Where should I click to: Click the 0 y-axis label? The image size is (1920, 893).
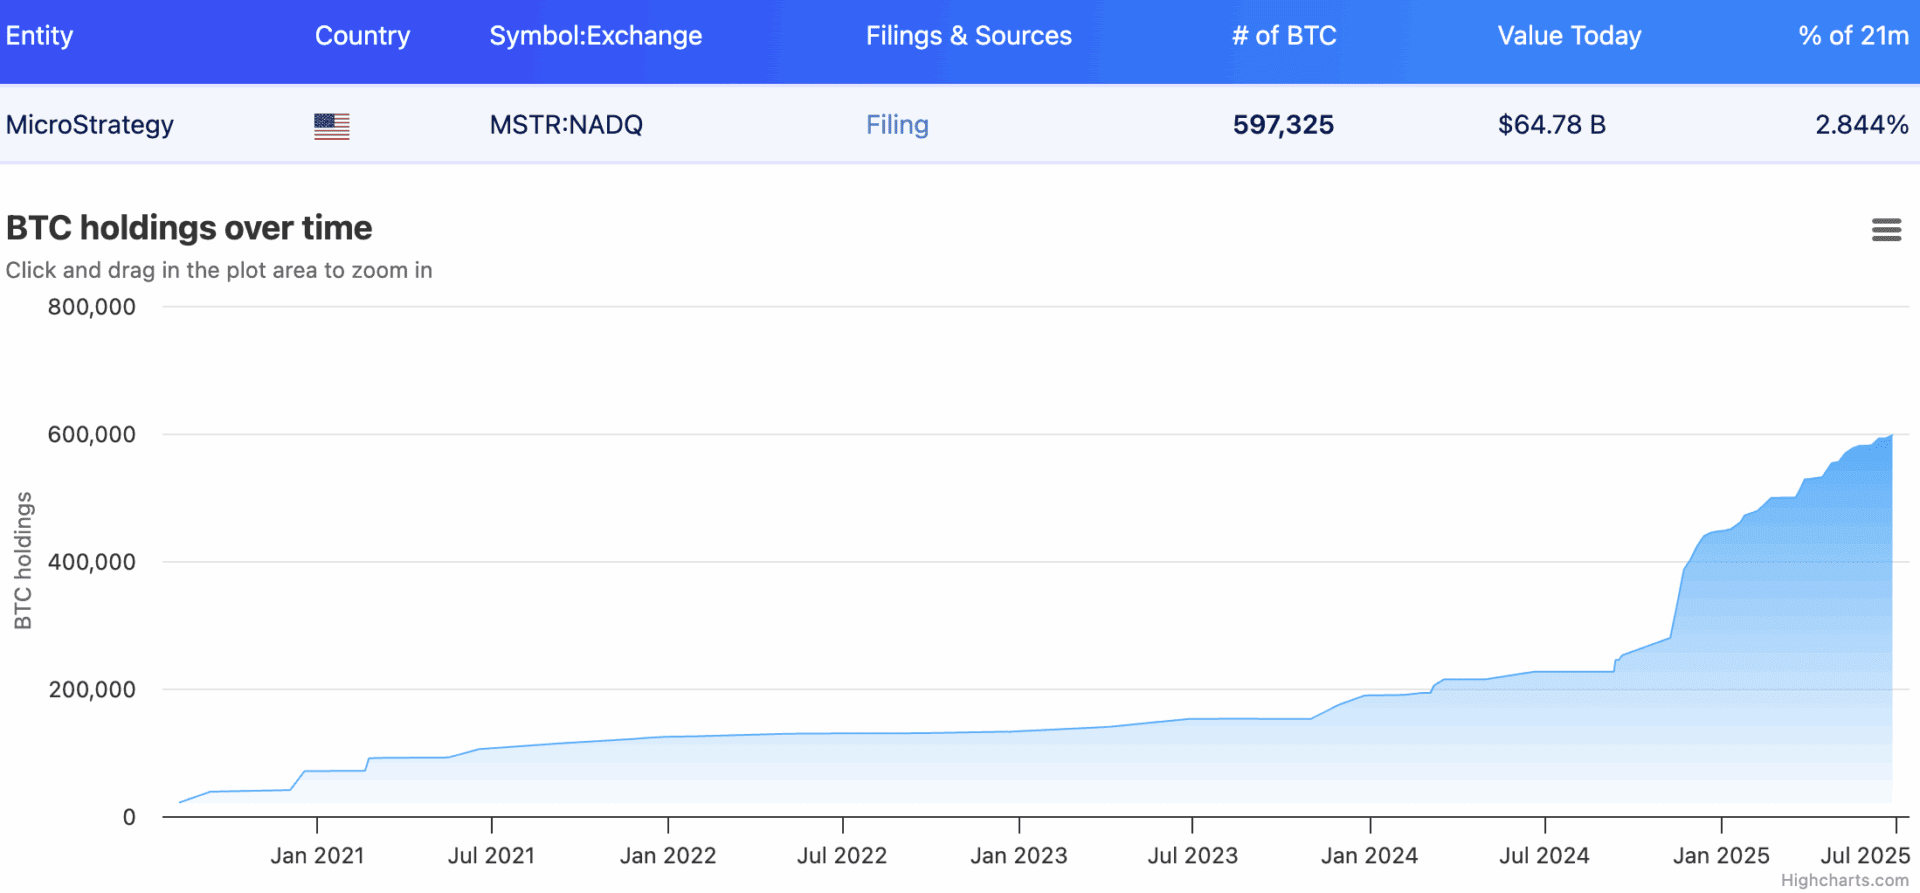point(129,817)
